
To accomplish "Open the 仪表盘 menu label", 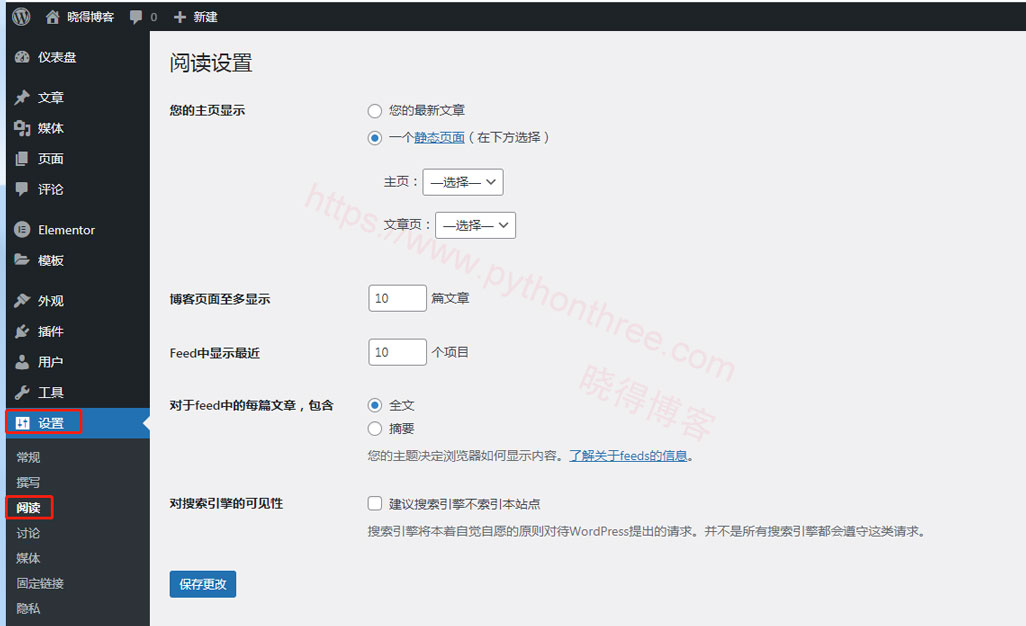I will pos(57,57).
